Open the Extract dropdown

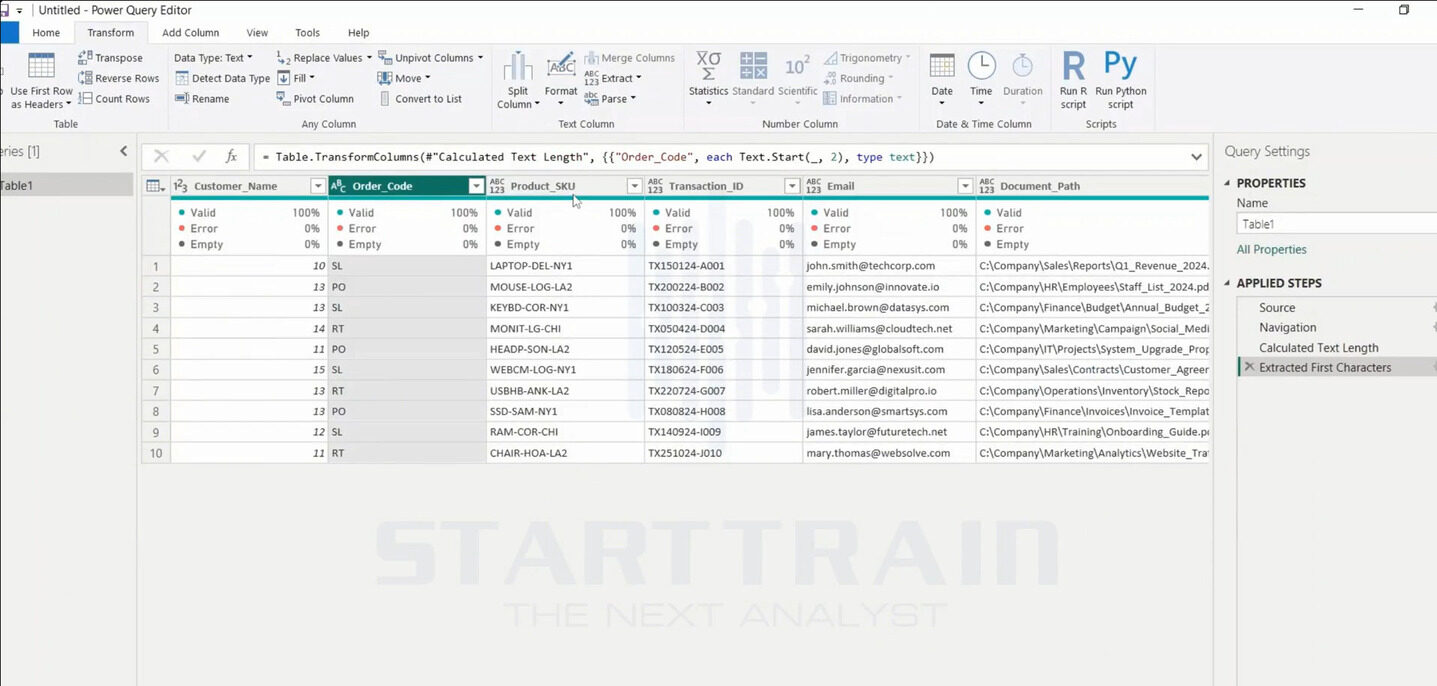(x=613, y=78)
